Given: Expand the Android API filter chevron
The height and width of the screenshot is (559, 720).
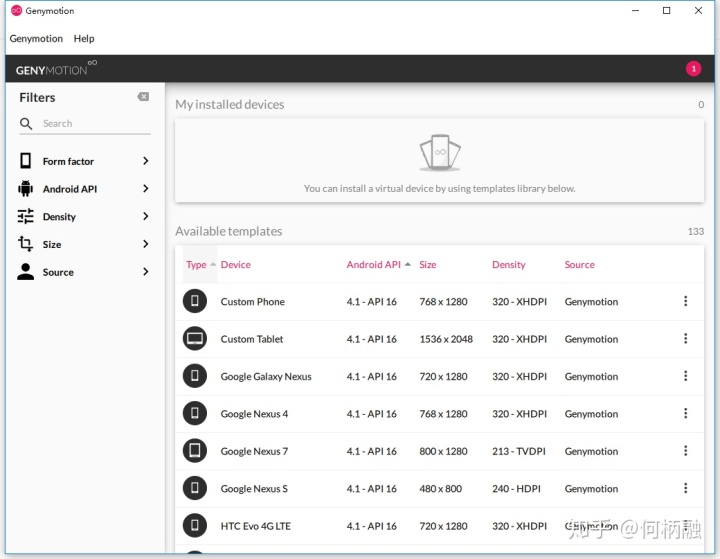Looking at the screenshot, I should click(146, 188).
